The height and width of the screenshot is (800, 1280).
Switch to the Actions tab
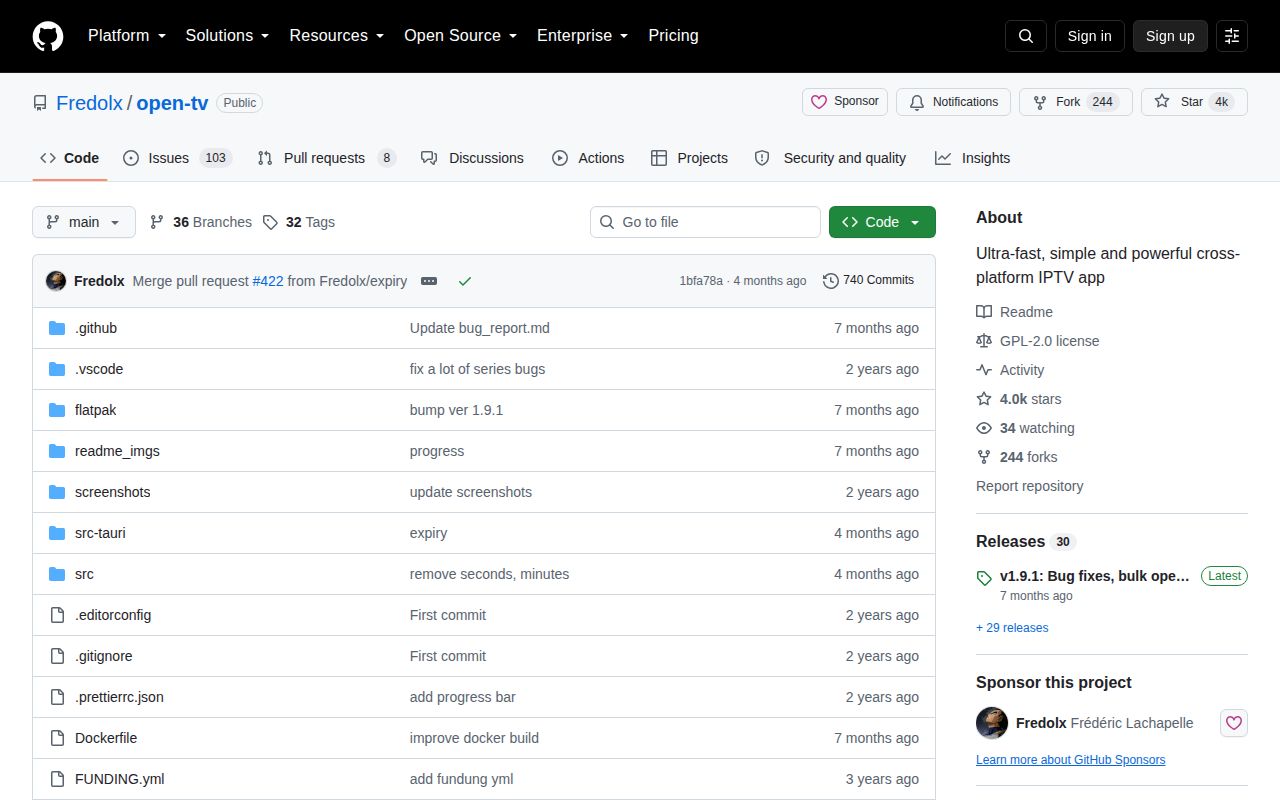[x=588, y=158]
